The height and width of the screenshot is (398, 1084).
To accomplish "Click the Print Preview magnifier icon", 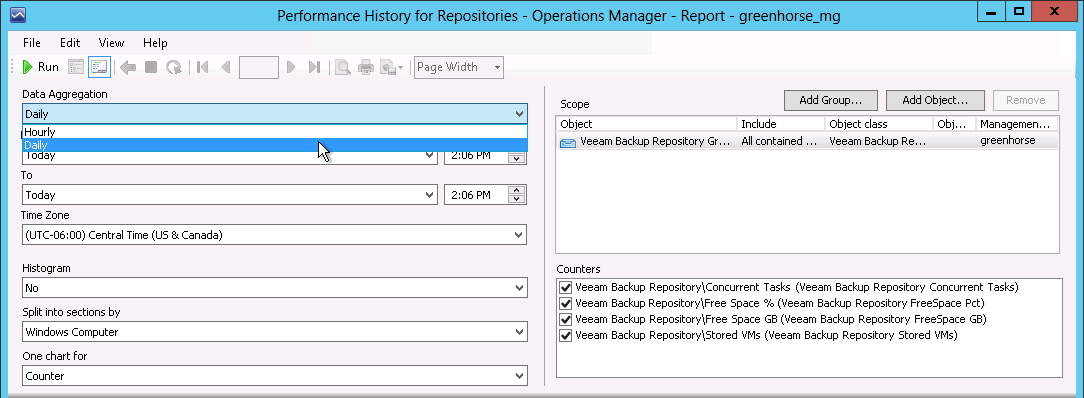I will click(342, 67).
